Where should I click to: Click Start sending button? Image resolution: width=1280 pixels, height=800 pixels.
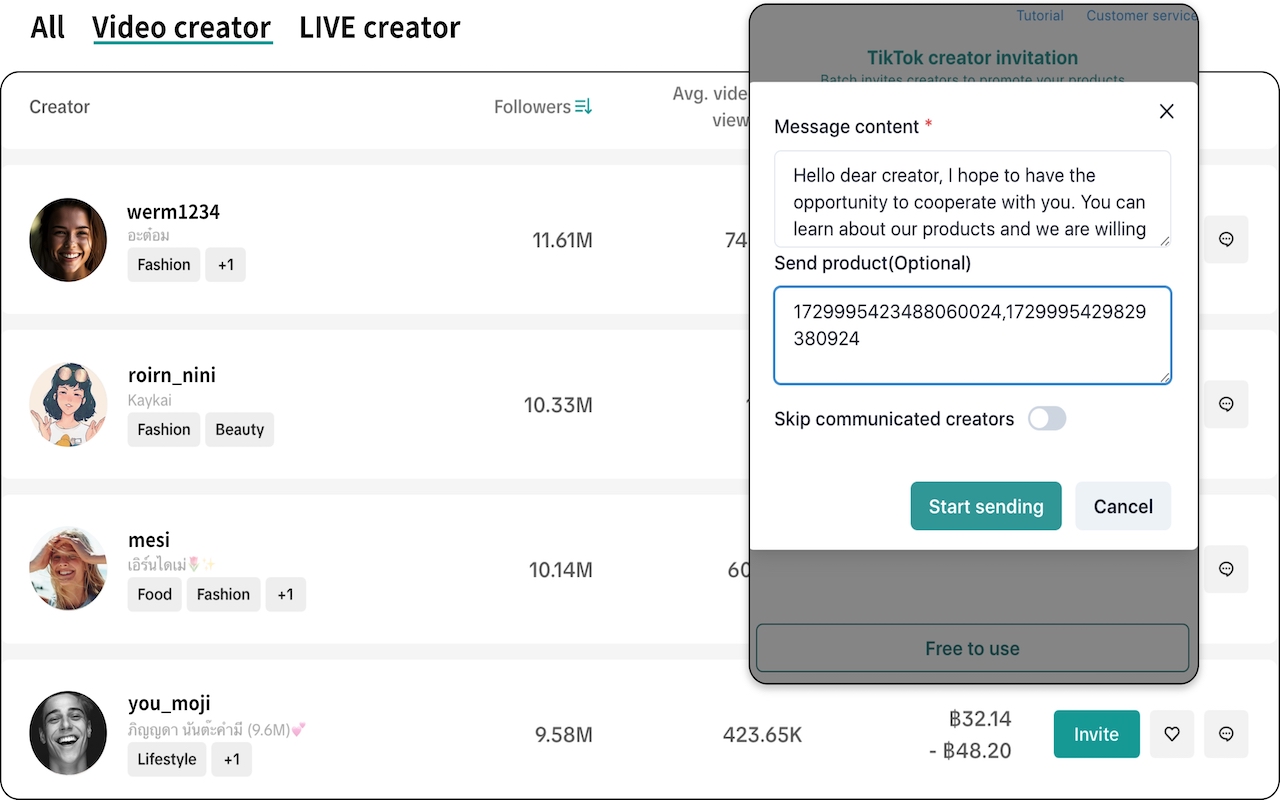985,506
